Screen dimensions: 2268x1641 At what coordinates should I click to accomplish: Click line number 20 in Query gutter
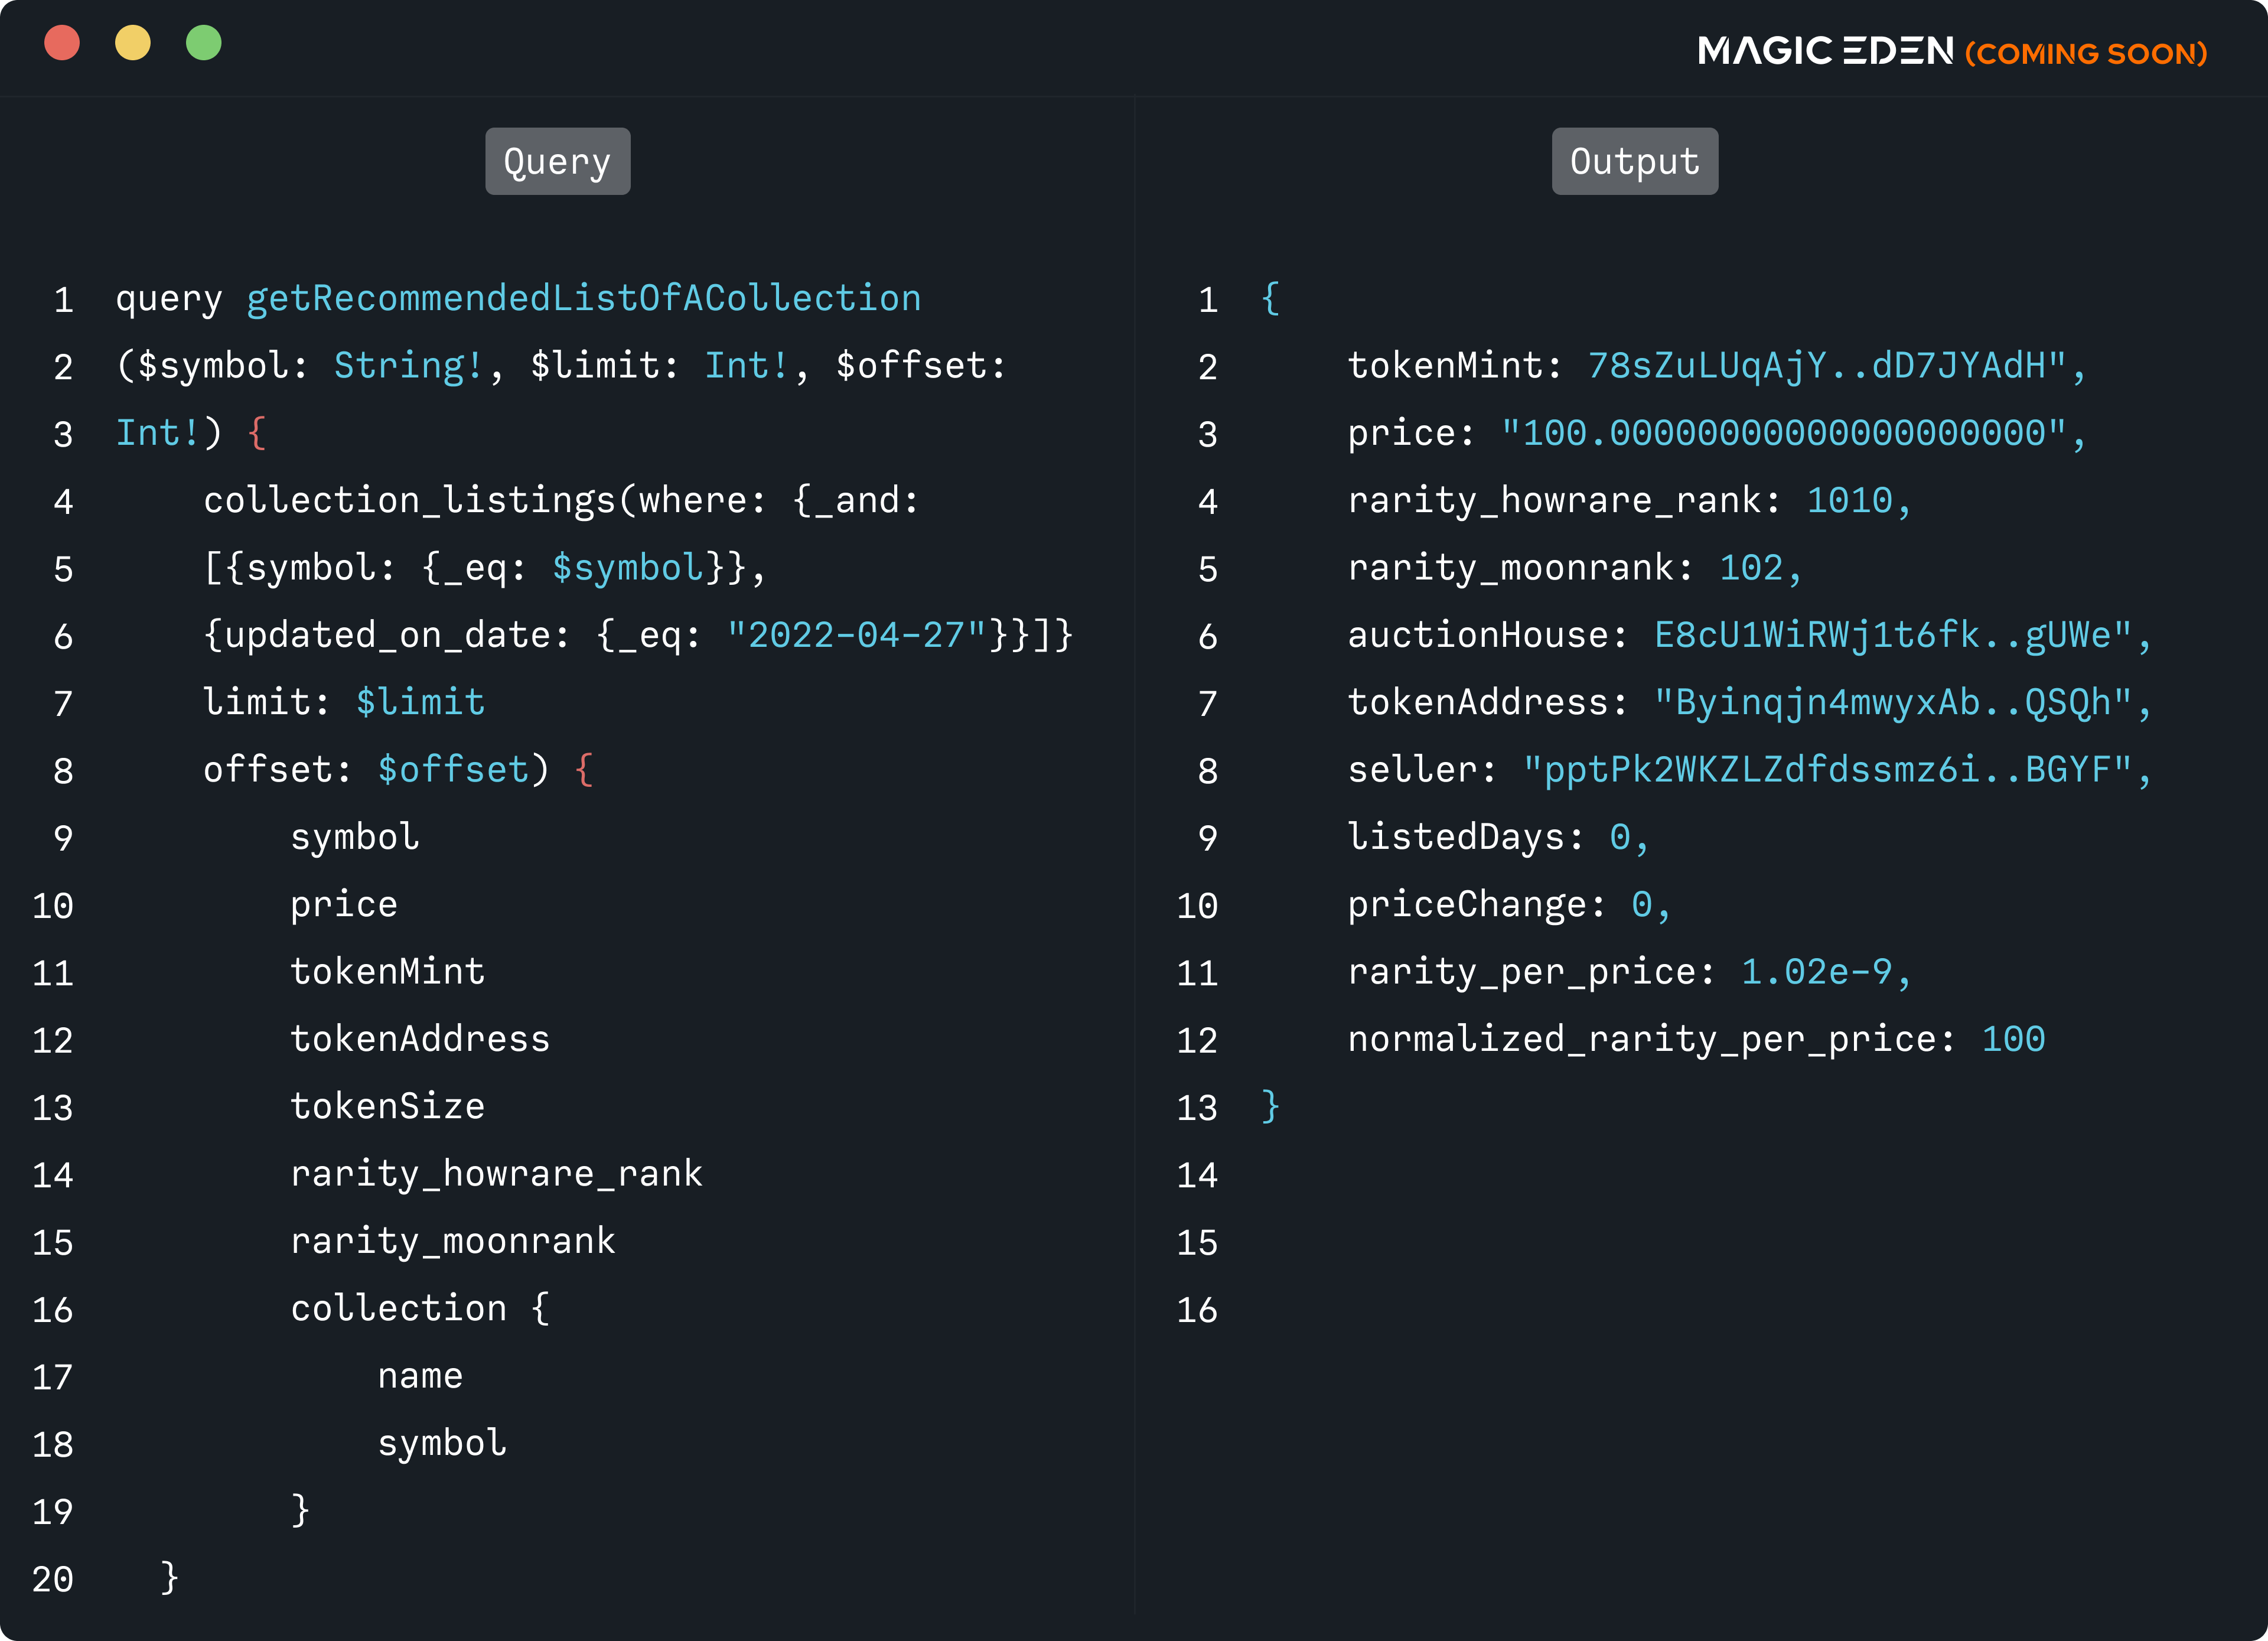click(53, 1579)
